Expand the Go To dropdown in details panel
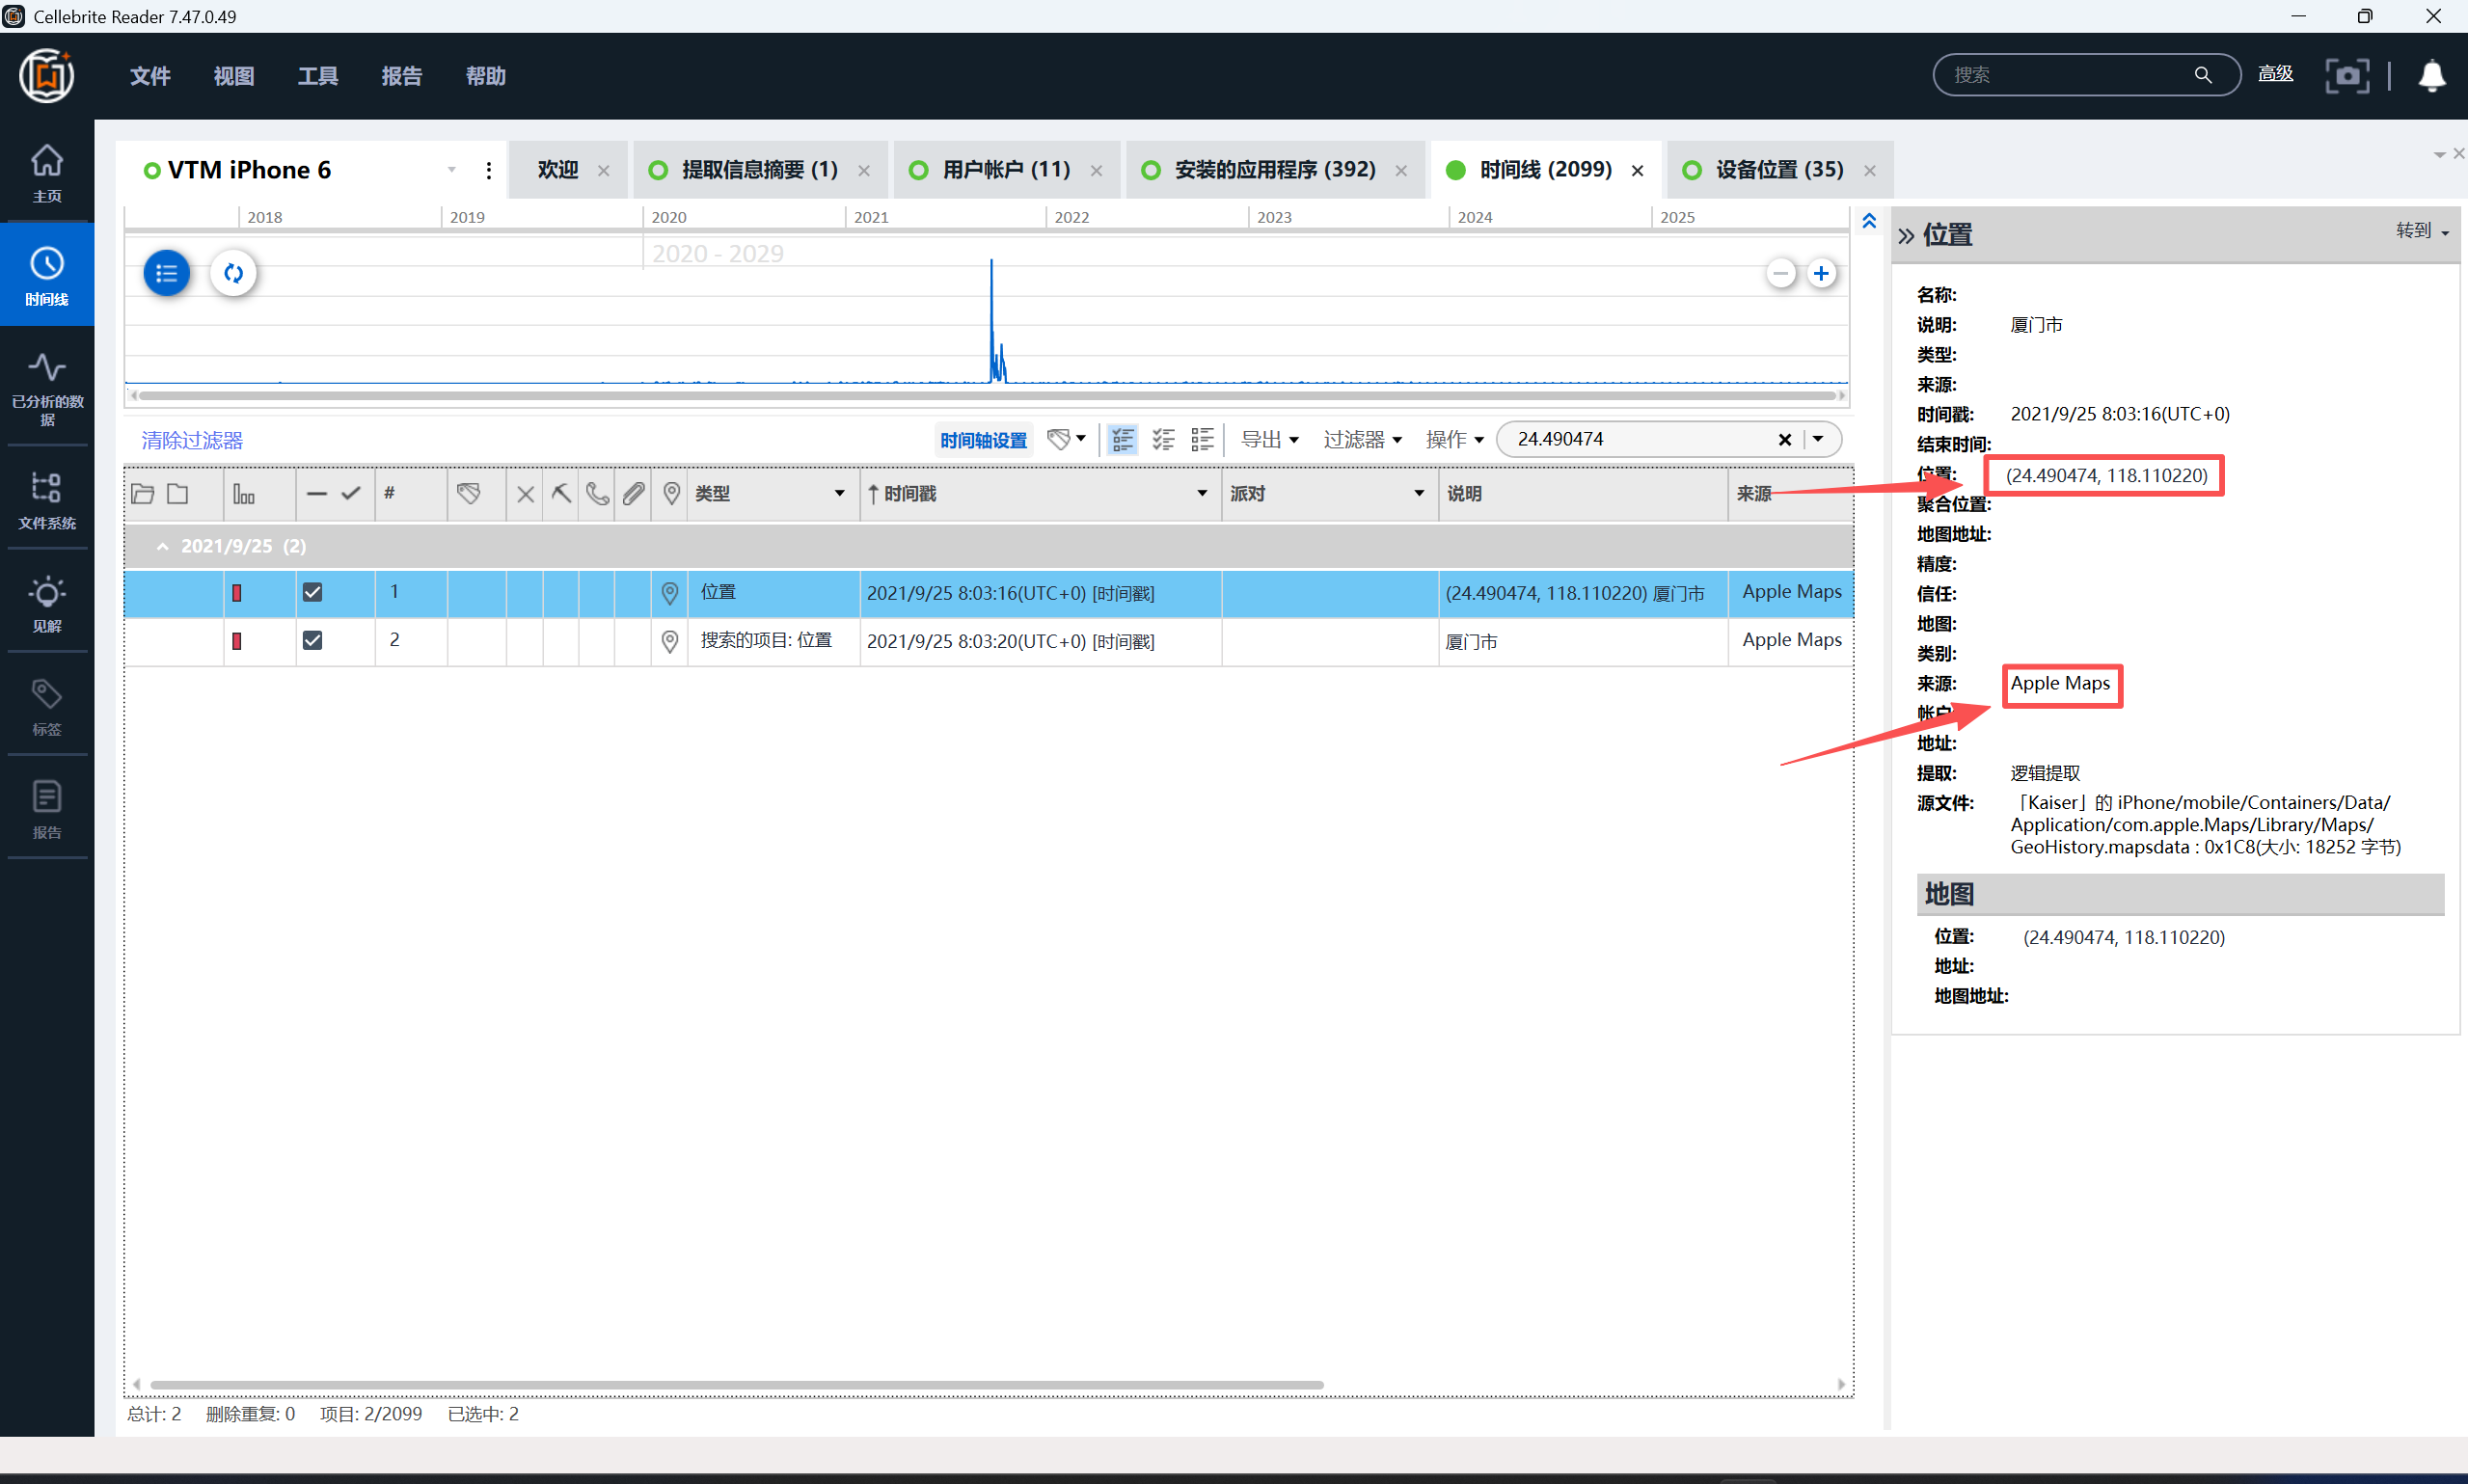 click(2421, 231)
